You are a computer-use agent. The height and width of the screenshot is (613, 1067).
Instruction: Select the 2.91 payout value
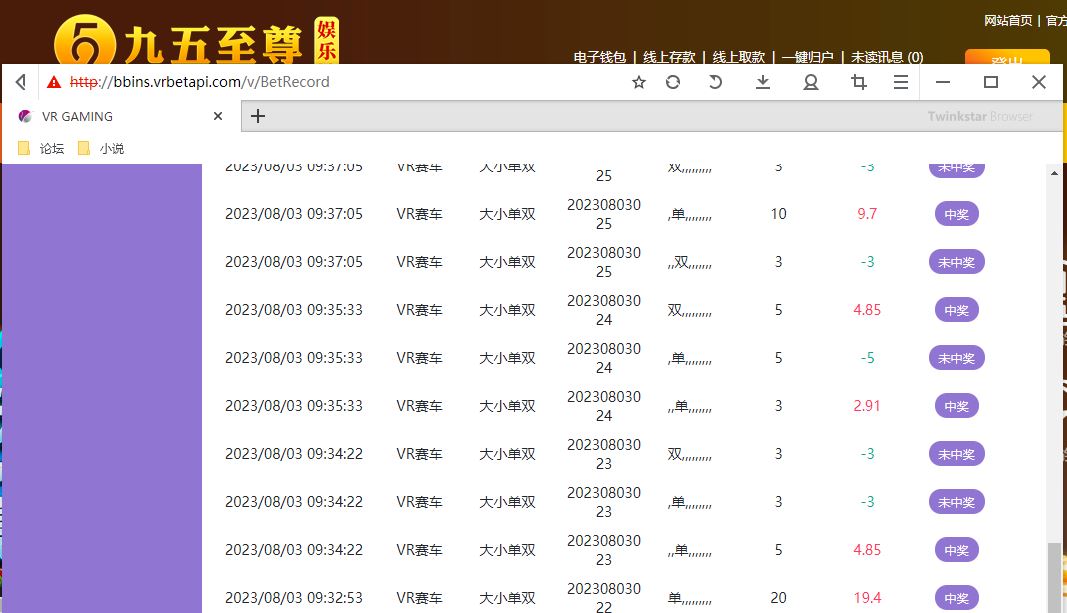(867, 405)
